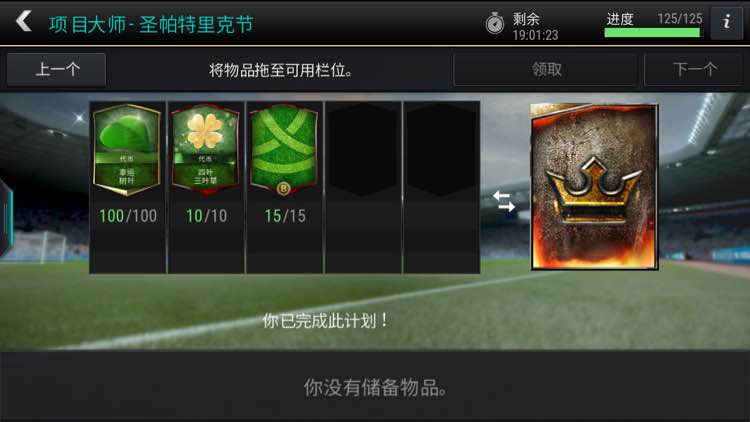Open the info icon panel

pos(727,22)
